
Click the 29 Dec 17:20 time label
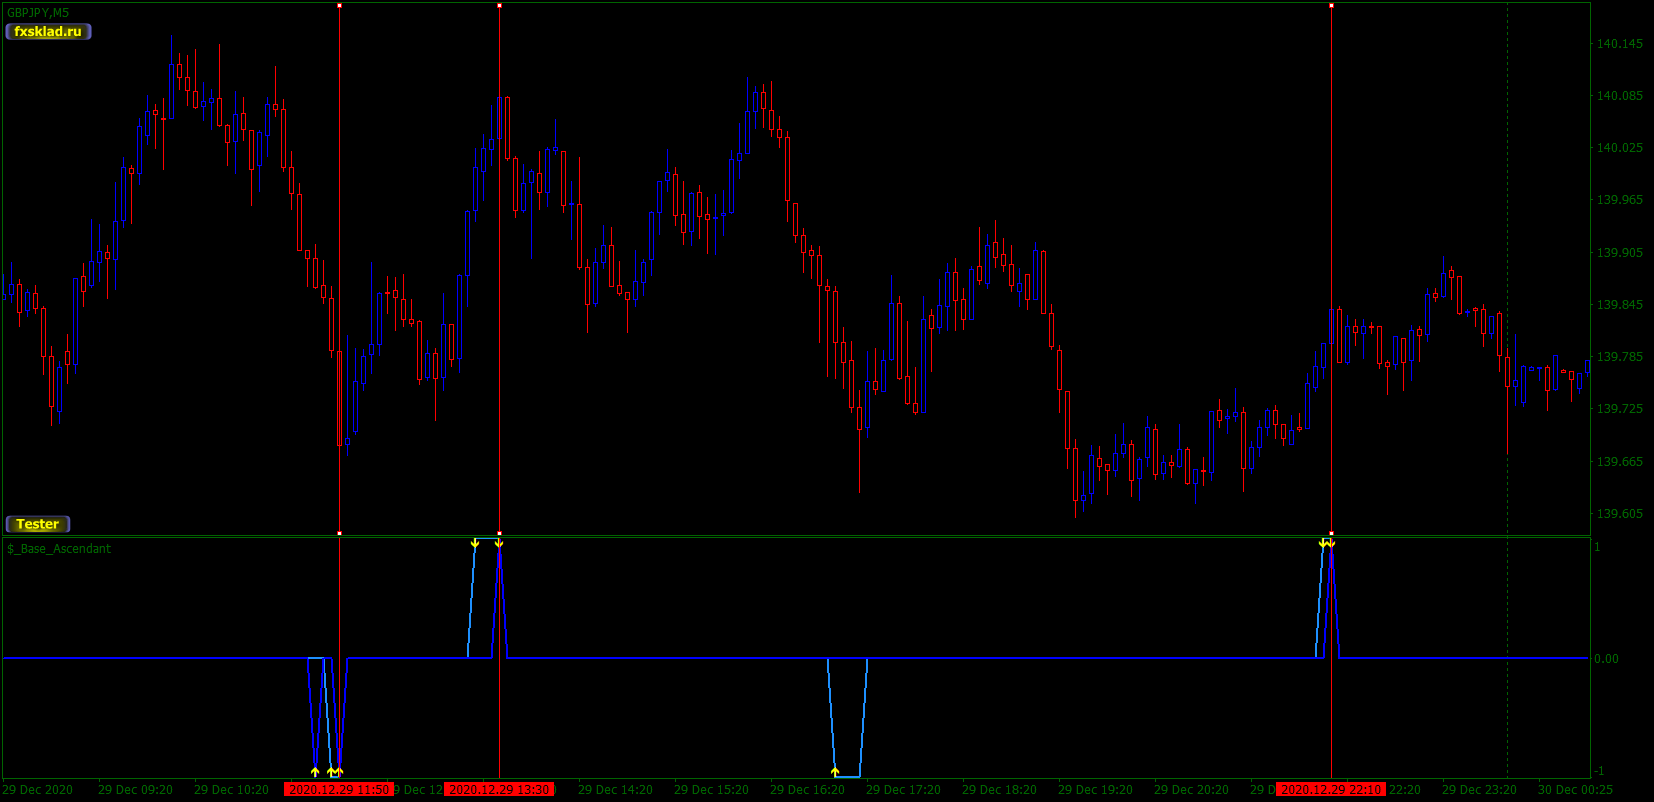(903, 790)
